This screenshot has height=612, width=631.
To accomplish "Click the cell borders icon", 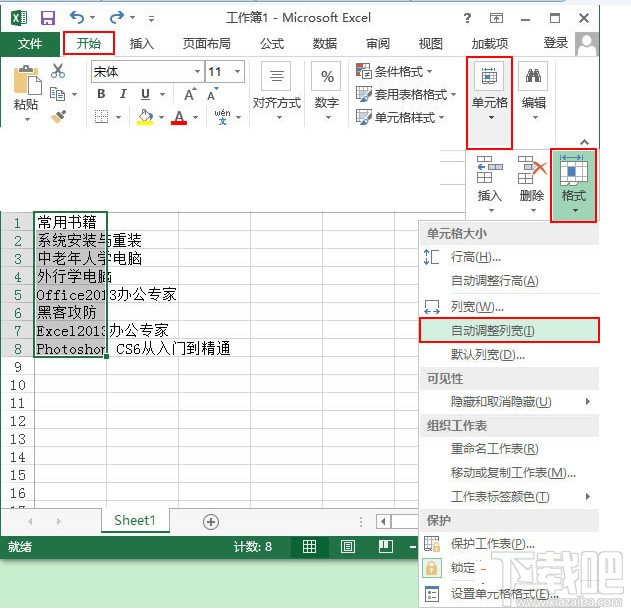I will coord(101,117).
